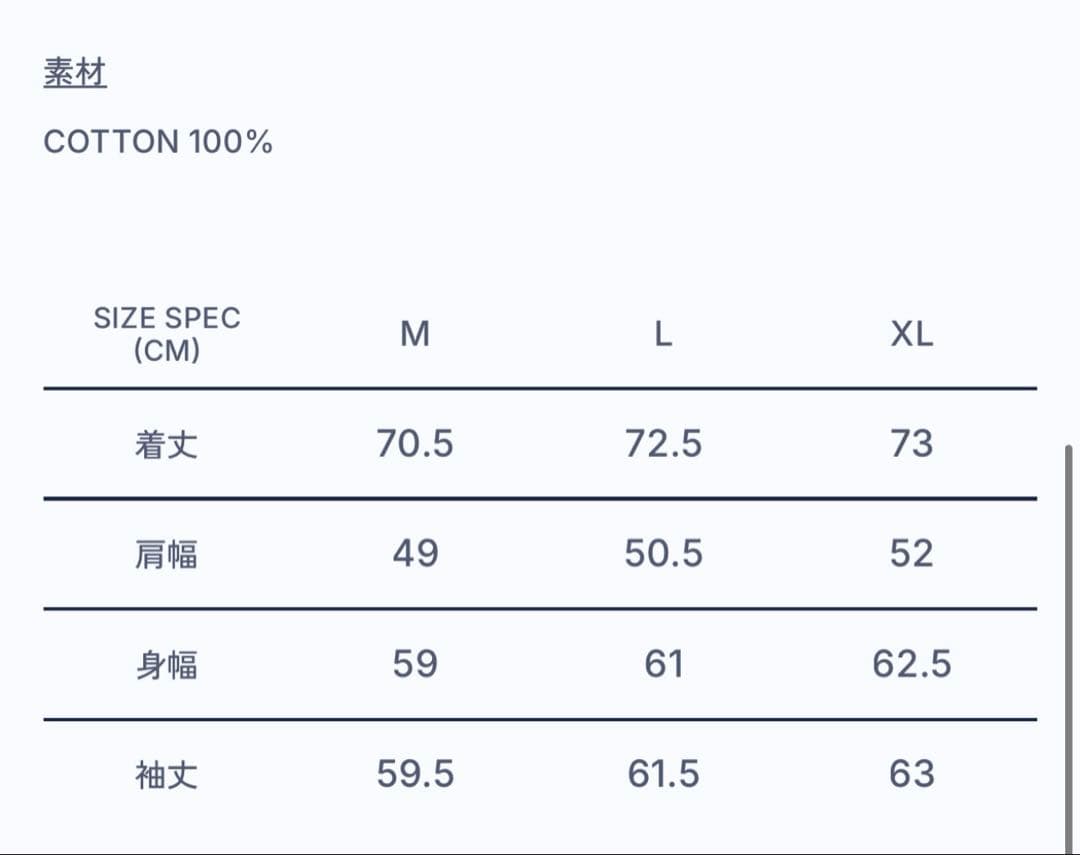This screenshot has height=855, width=1080.
Task: Click the underlined 素材 heading
Action: coord(75,74)
